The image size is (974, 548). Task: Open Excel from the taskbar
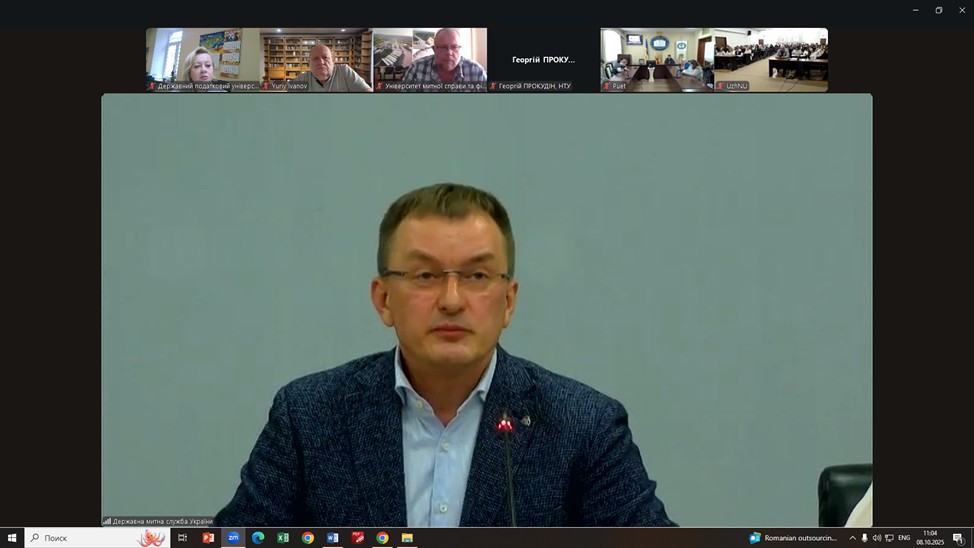point(283,538)
